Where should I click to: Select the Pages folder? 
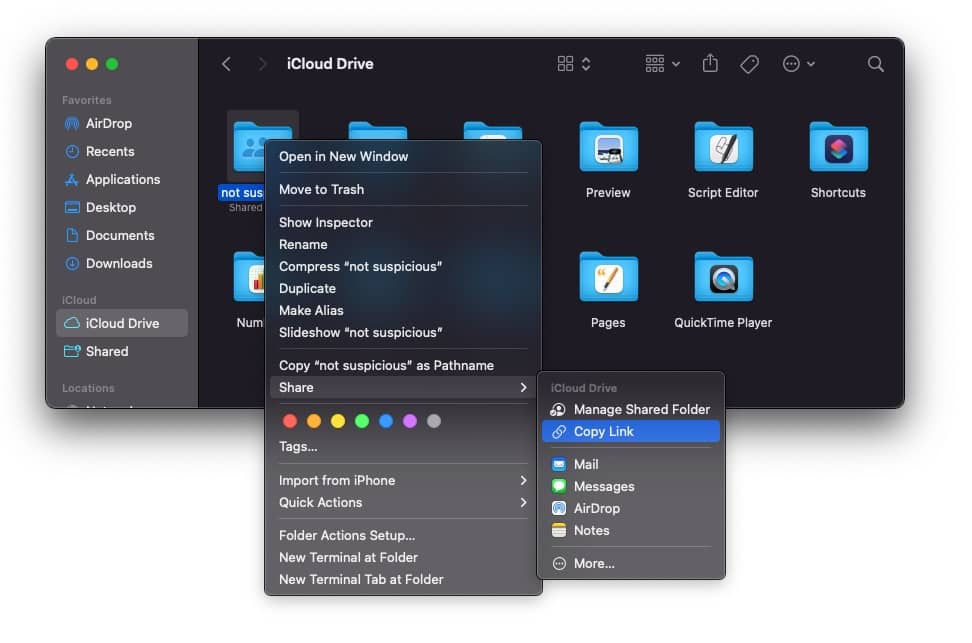pyautogui.click(x=608, y=277)
